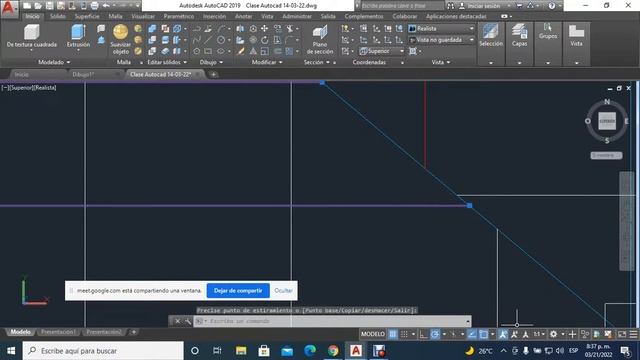Click the Plano de sección icon
This screenshot has width=640, height=360.
pyautogui.click(x=320, y=32)
